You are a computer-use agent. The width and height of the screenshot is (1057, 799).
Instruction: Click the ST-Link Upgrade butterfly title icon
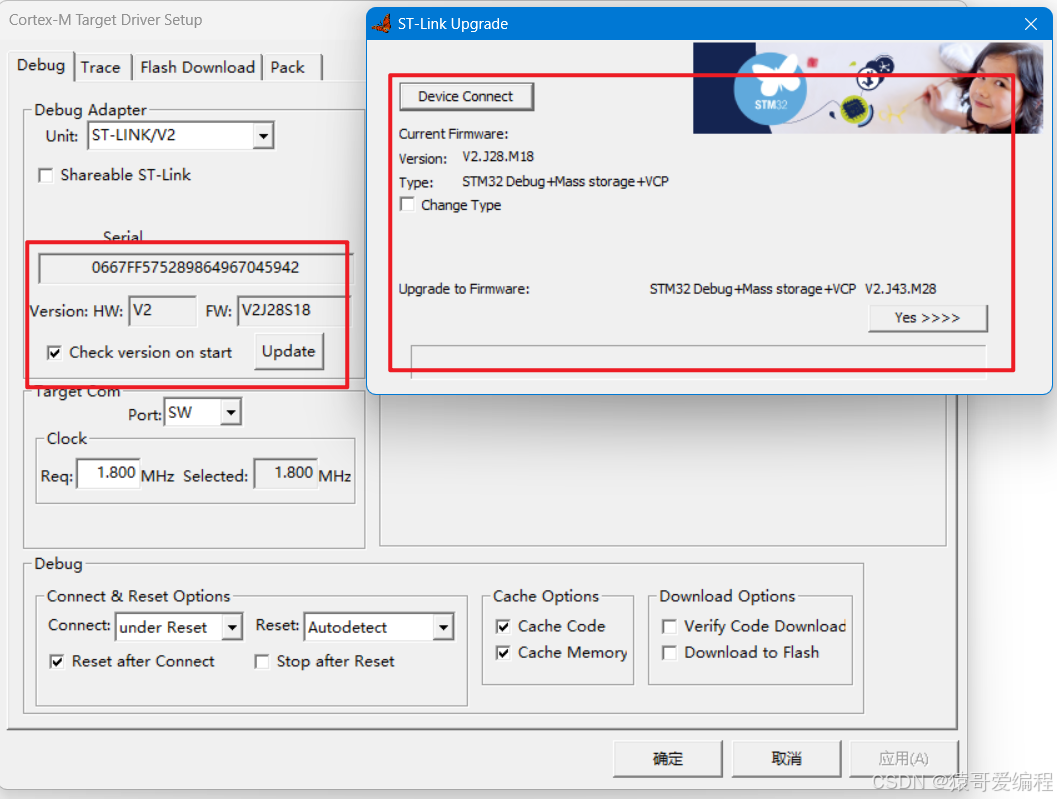(382, 24)
